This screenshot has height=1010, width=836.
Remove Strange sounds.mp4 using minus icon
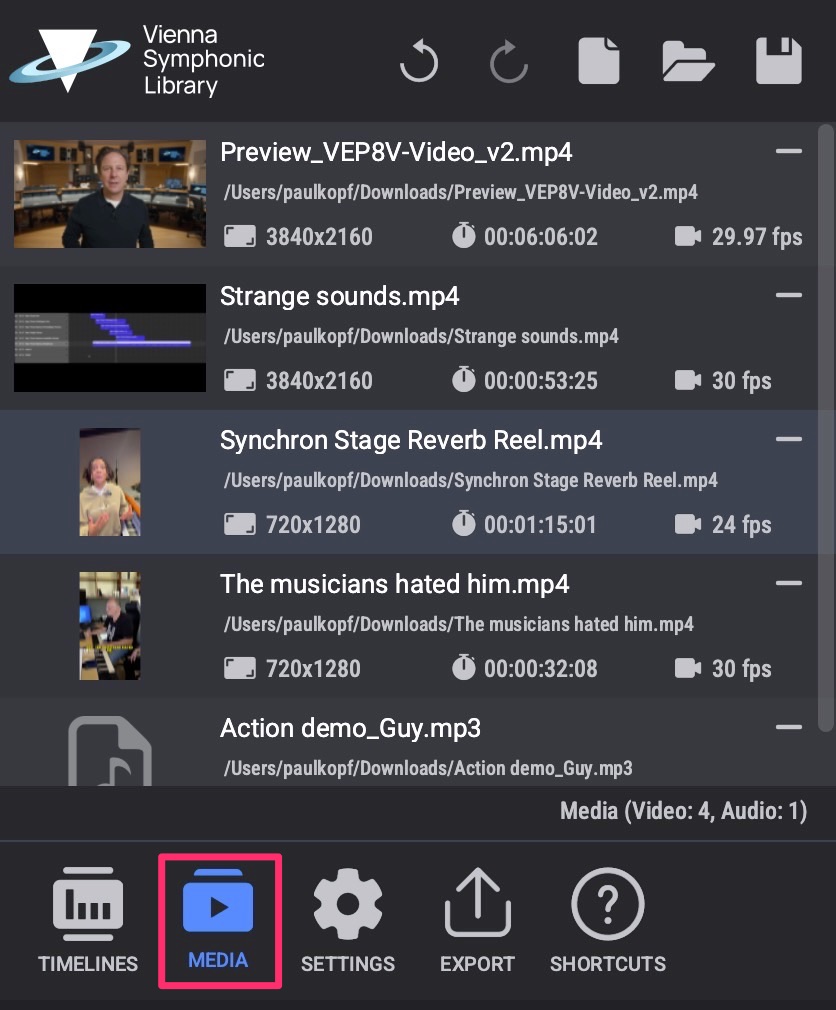(789, 296)
